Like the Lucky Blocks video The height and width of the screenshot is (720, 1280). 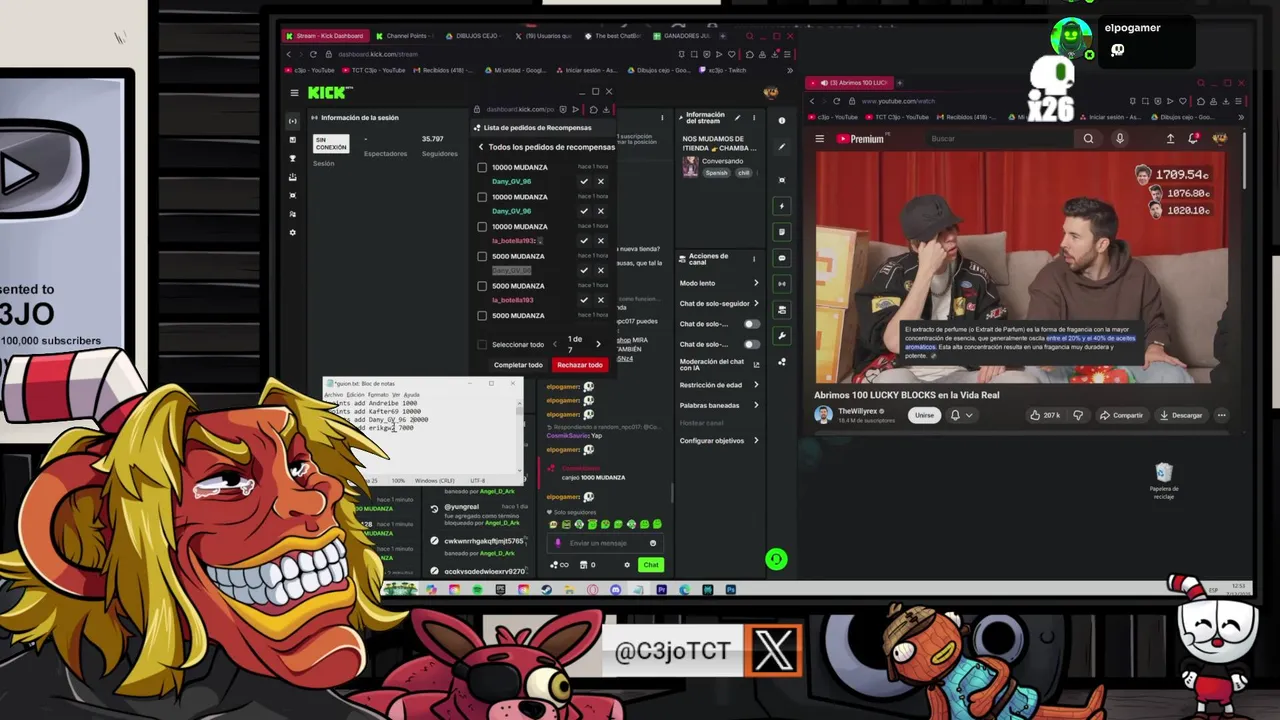tap(1044, 415)
